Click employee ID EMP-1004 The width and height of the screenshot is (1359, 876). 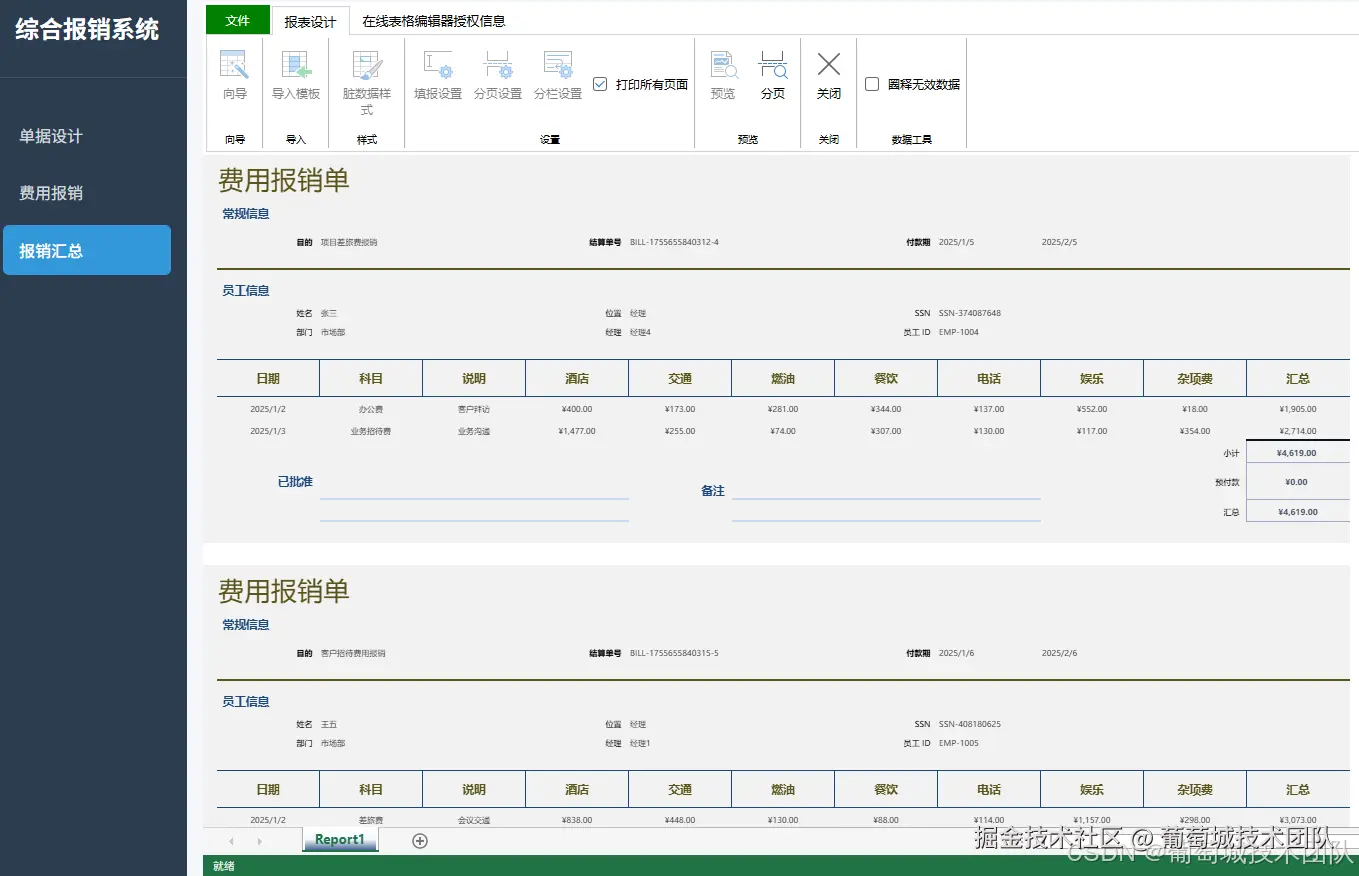959,332
